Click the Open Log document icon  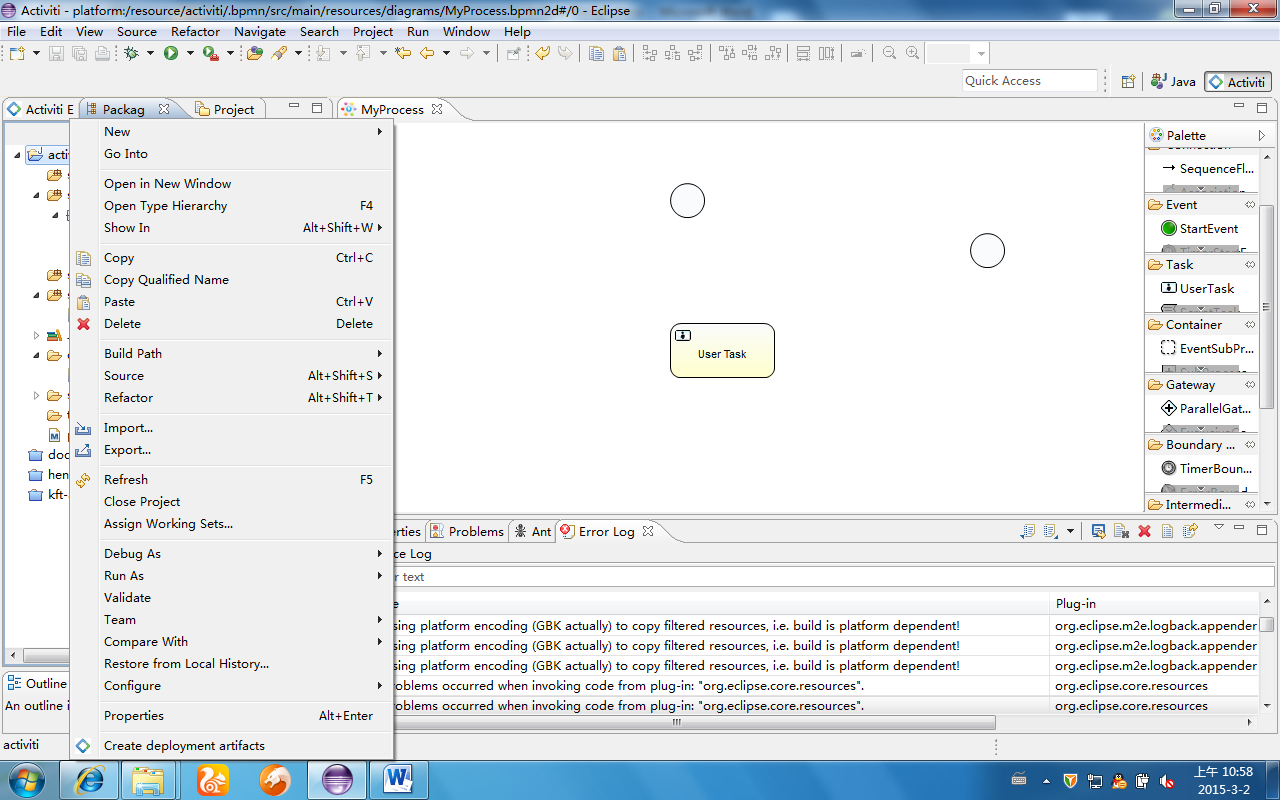(1167, 531)
